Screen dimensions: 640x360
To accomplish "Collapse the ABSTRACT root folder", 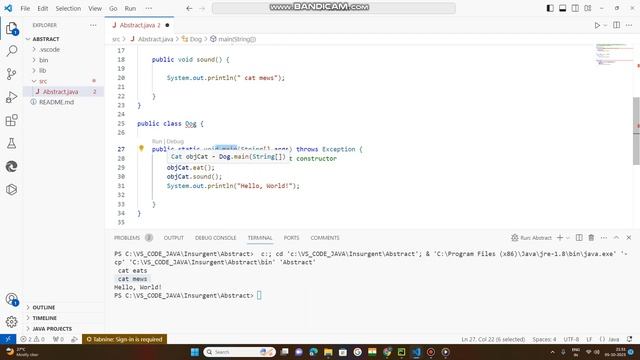I will coord(46,39).
